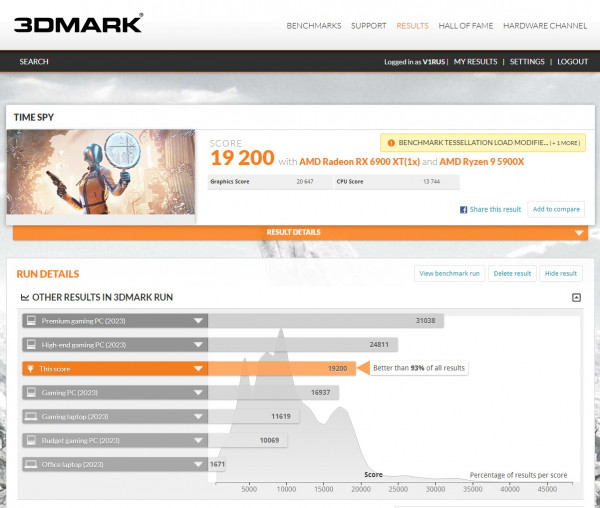600x508 pixels.
Task: Expand Premium gaming PC (2023) row
Action: (x=115, y=321)
